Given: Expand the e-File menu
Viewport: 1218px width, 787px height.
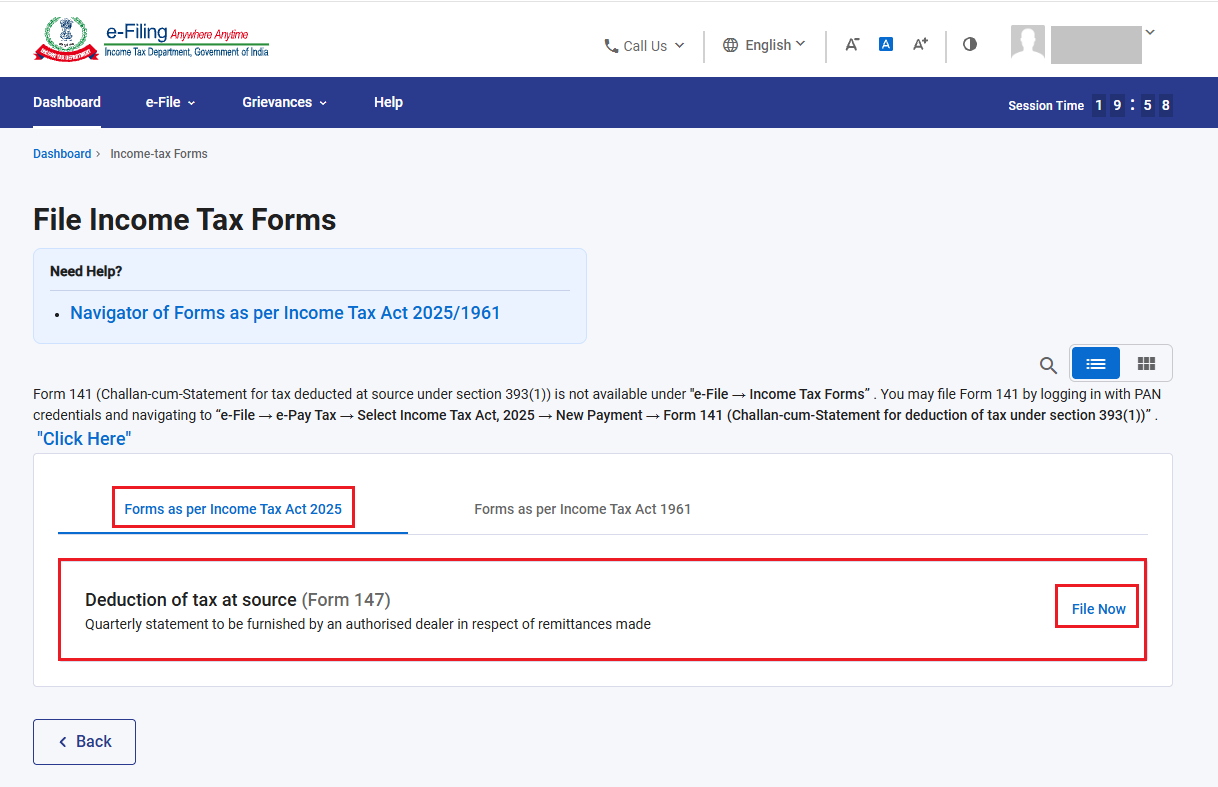Looking at the screenshot, I should click(170, 102).
